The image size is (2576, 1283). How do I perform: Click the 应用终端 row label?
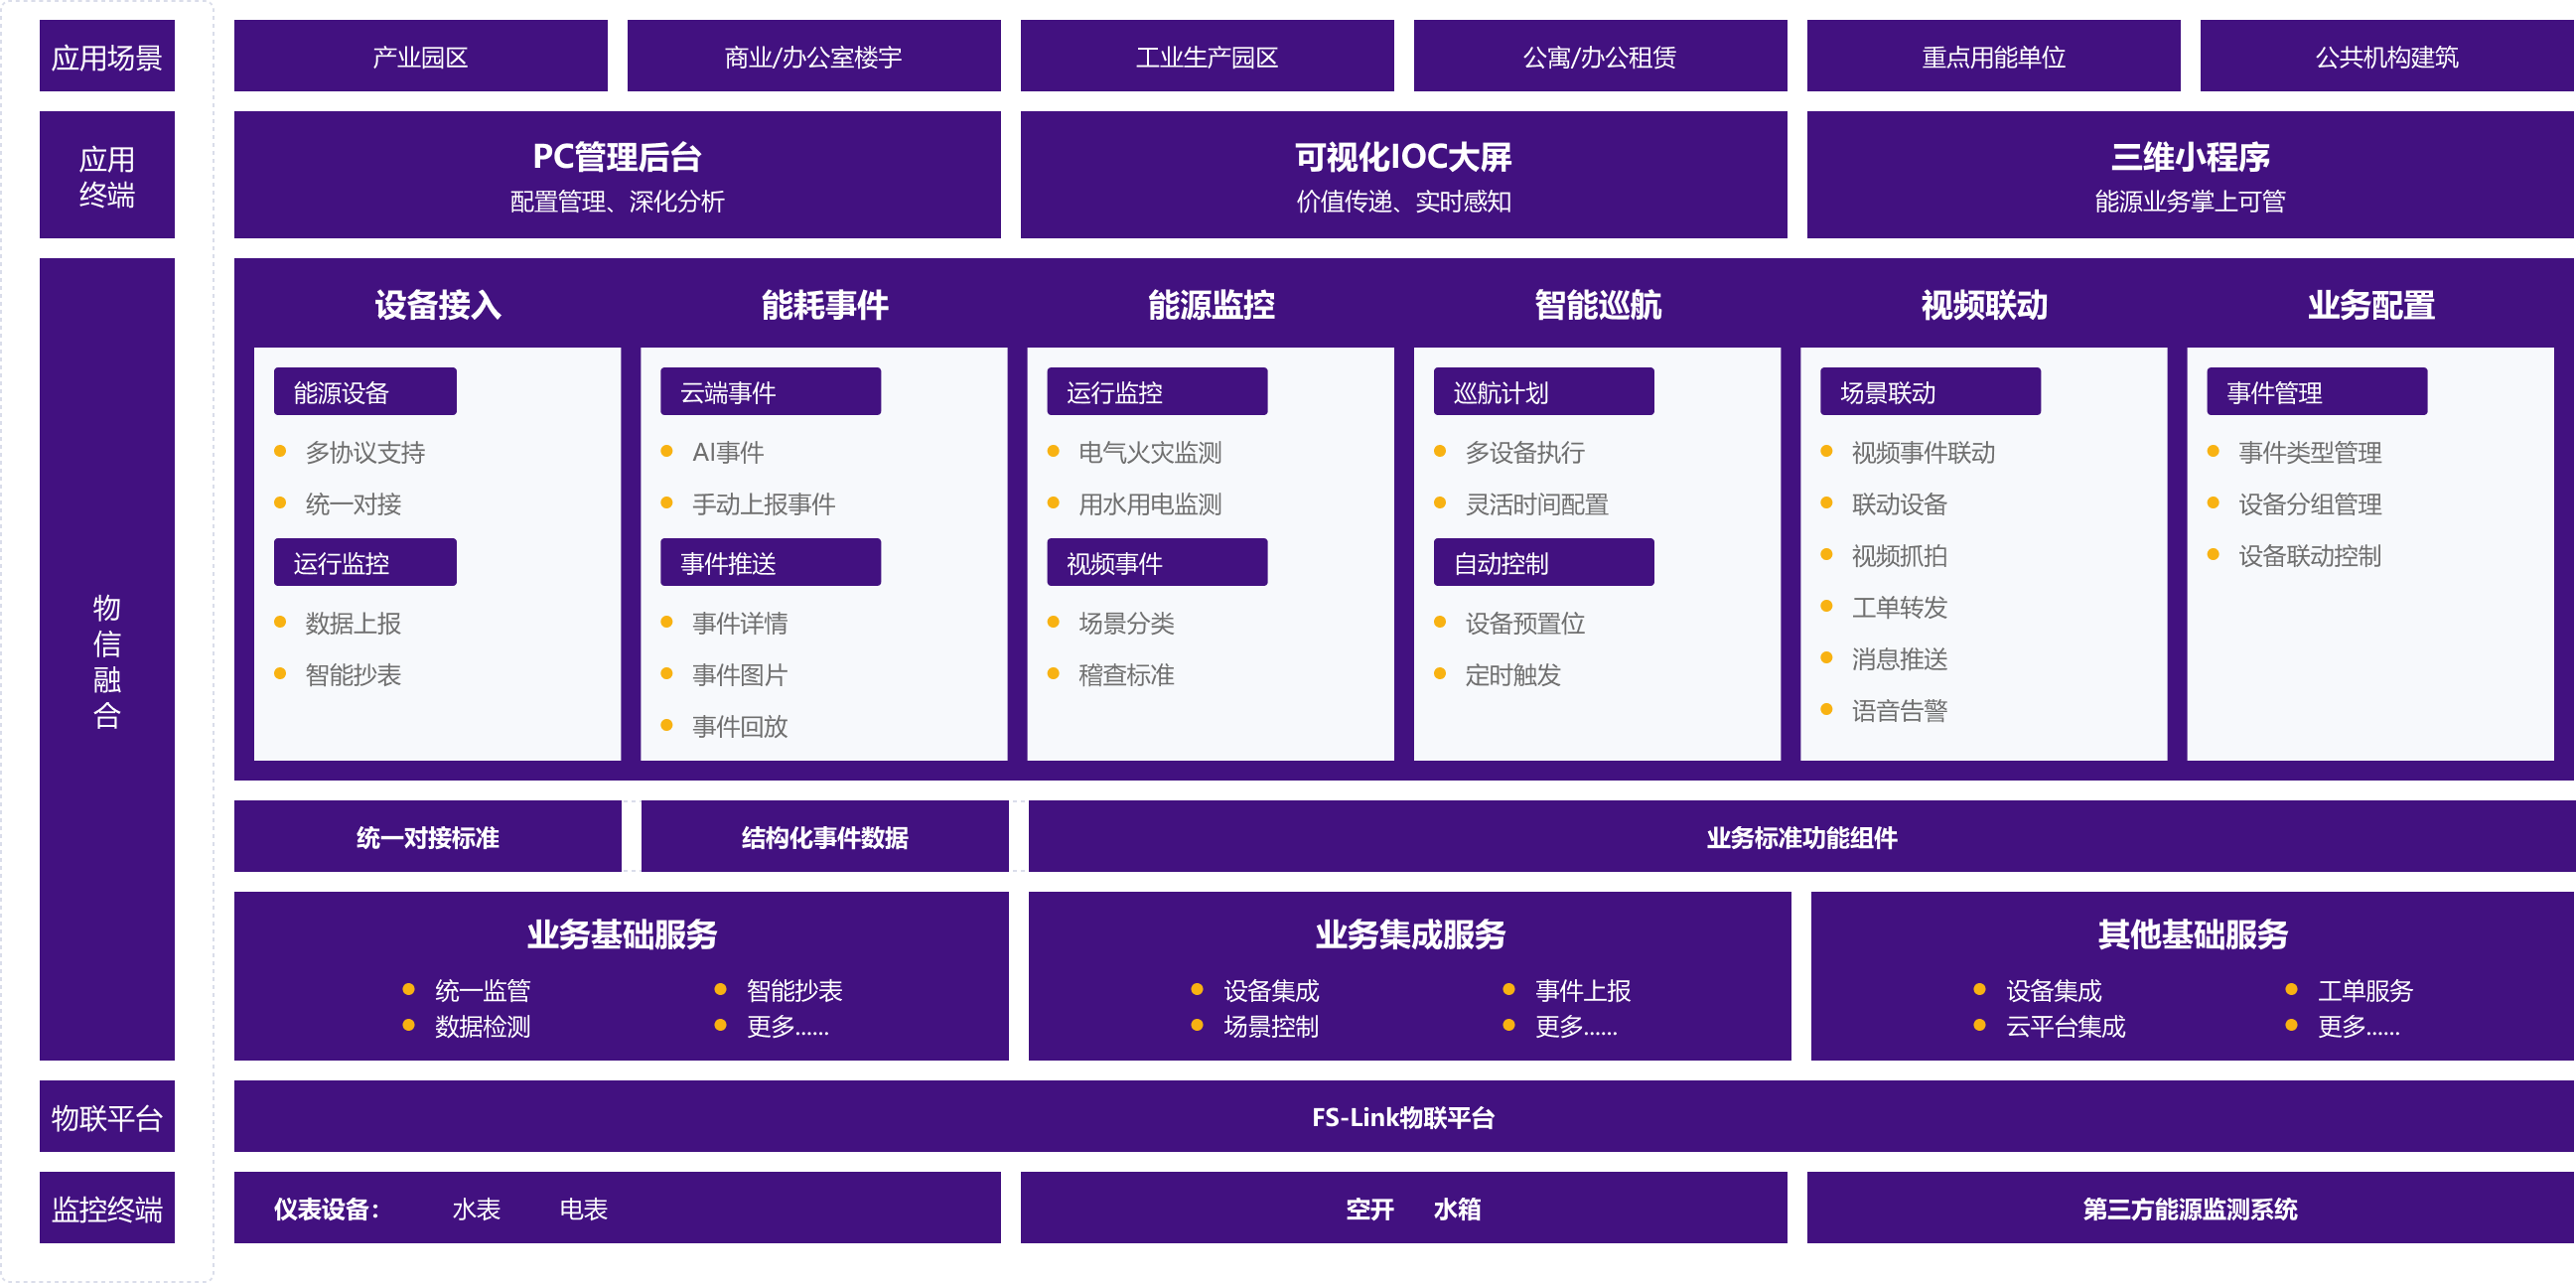pos(107,175)
